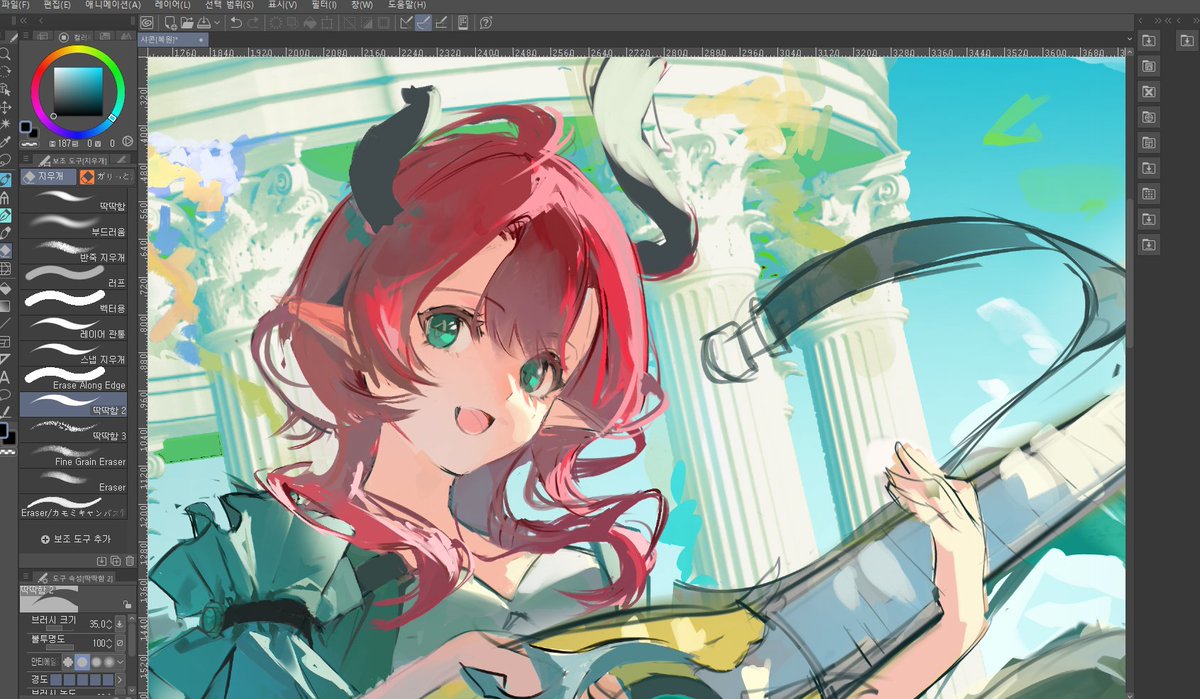The height and width of the screenshot is (699, 1200).
Task: Select the Erase Along Edge sub tool
Action: [x=74, y=378]
